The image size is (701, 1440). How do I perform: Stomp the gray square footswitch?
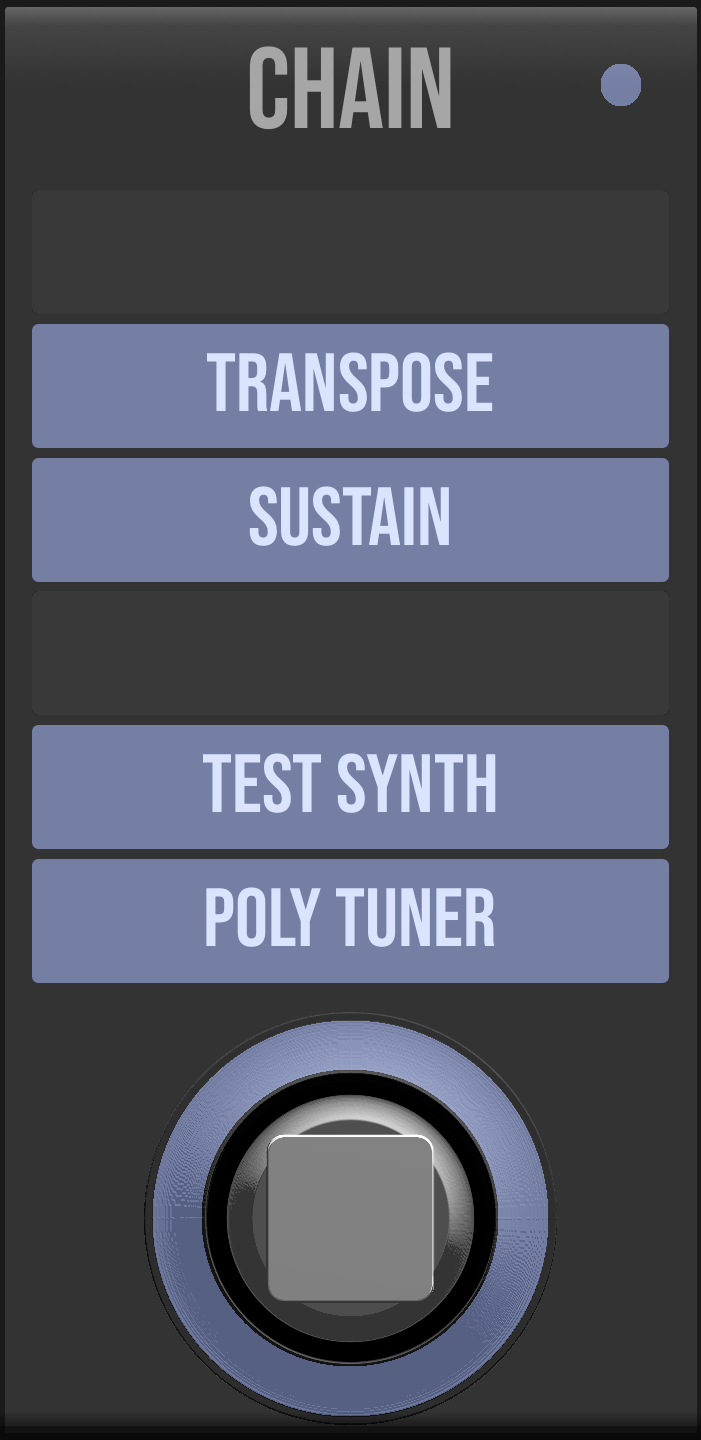pyautogui.click(x=350, y=1218)
